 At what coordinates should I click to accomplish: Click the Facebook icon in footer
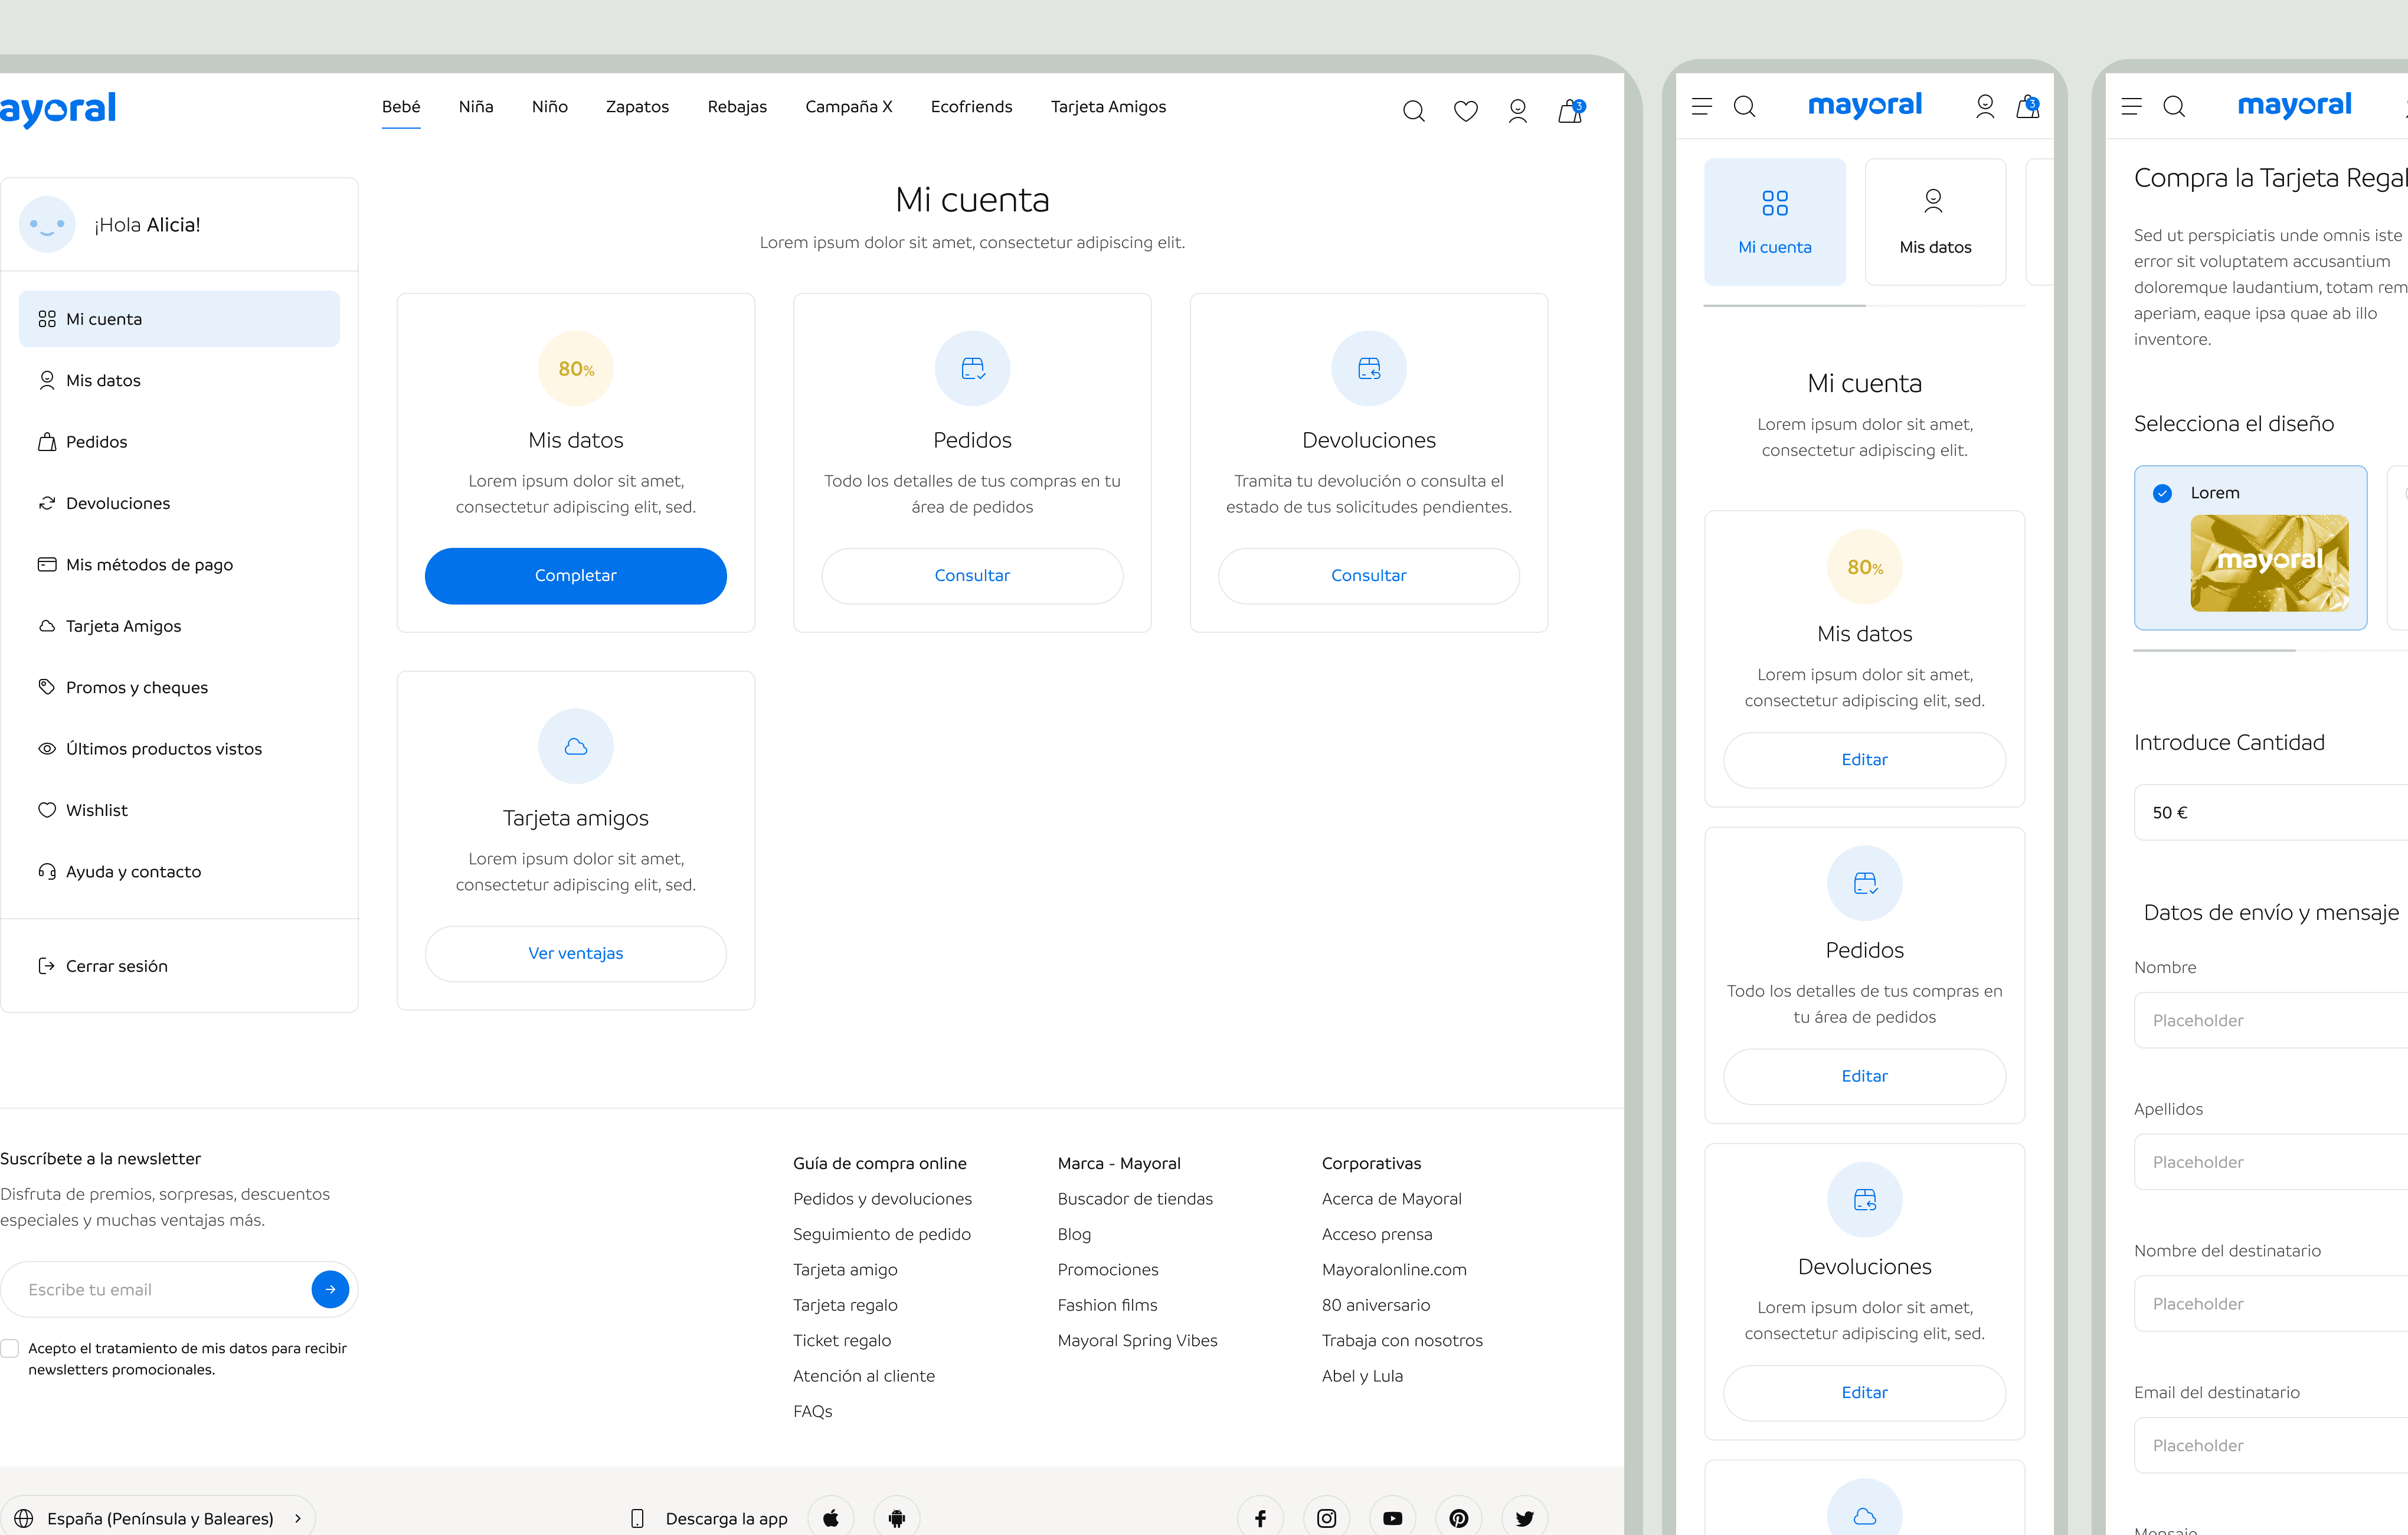1260,1518
